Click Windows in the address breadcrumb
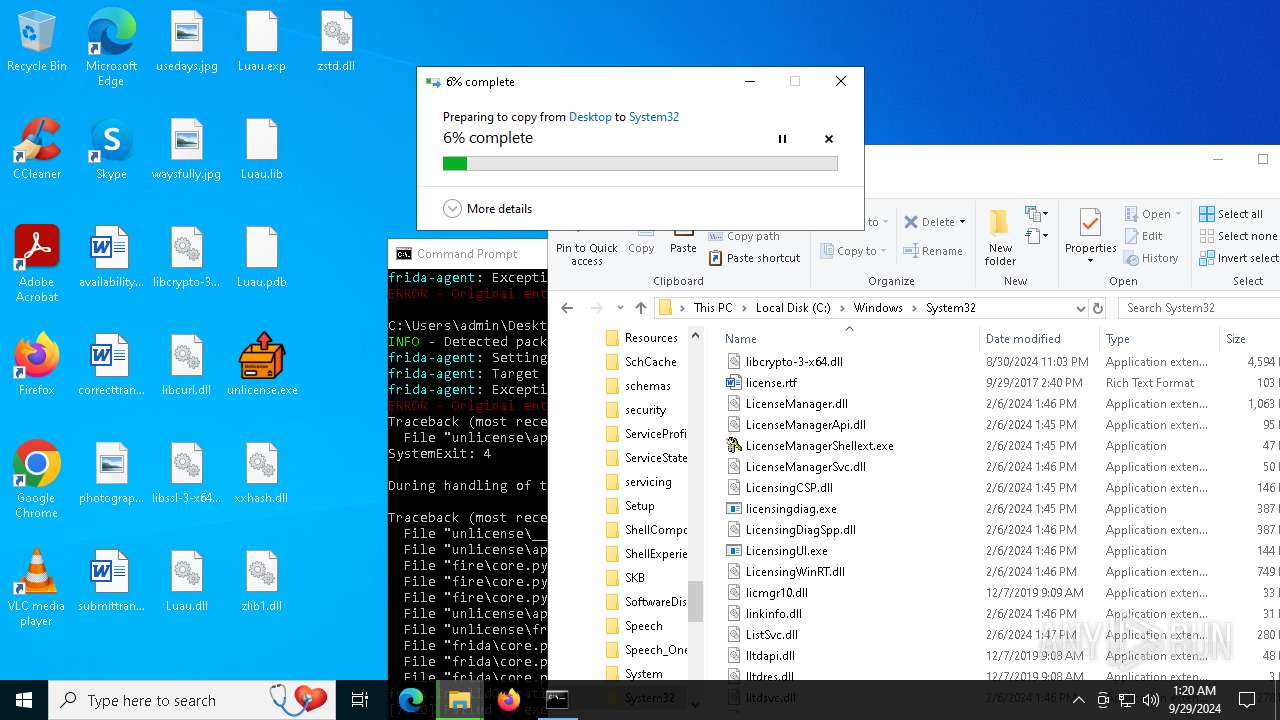The width and height of the screenshot is (1280, 720). 878,308
